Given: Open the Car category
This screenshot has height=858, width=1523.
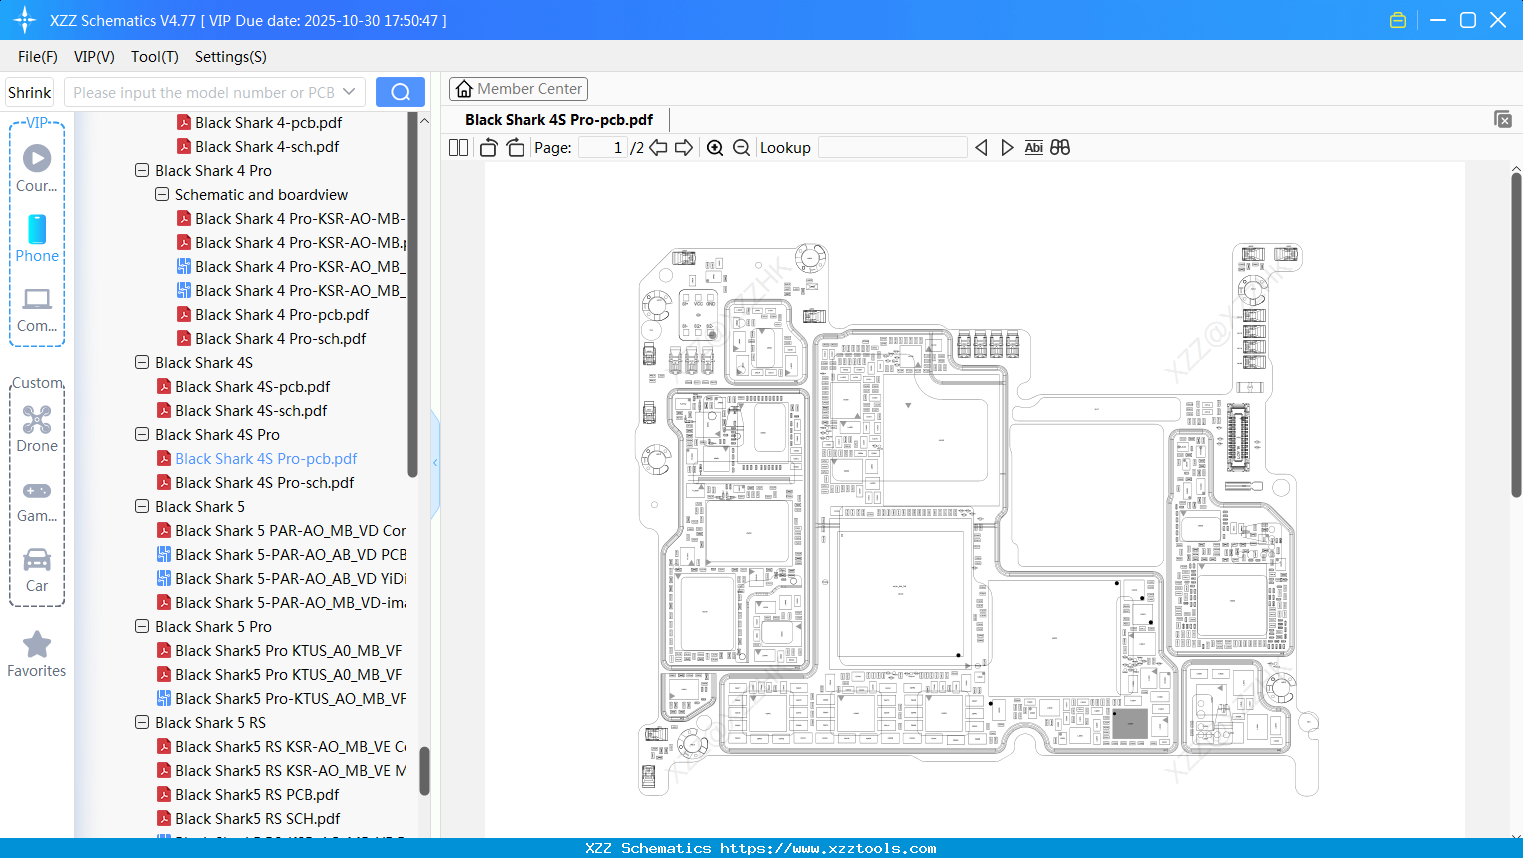Looking at the screenshot, I should [x=37, y=570].
